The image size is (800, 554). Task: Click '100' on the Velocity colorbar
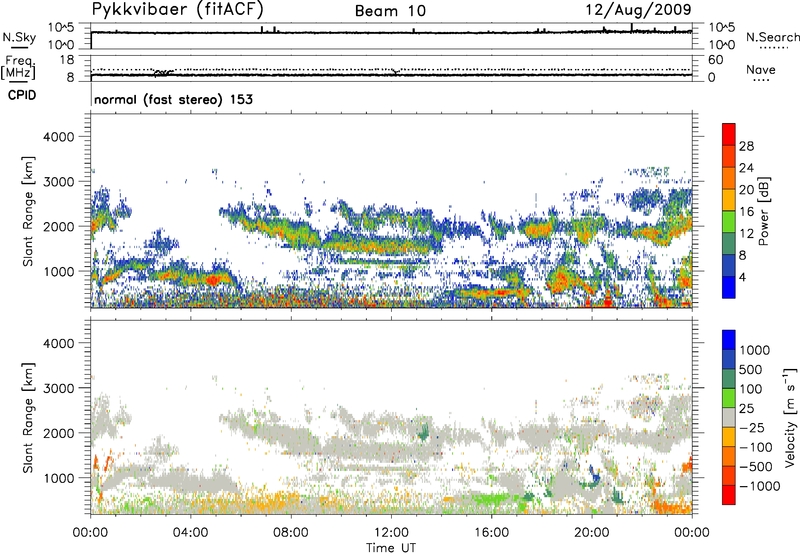[x=751, y=389]
